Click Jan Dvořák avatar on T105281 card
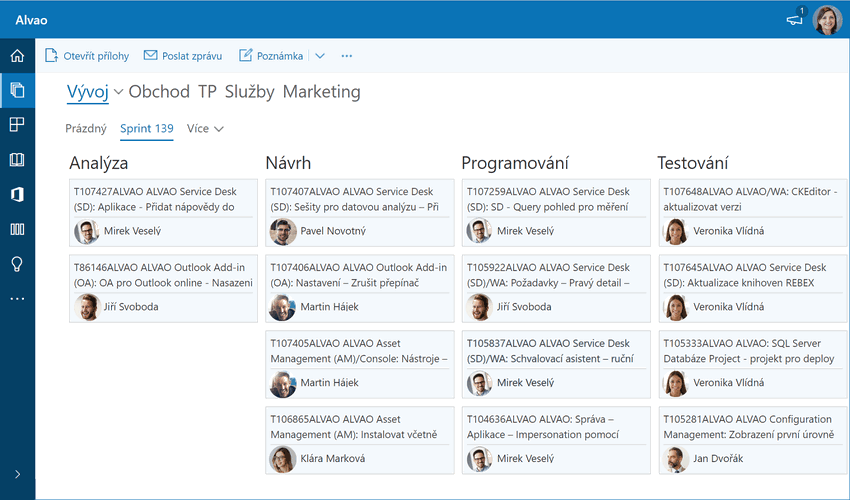Image resolution: width=850 pixels, height=500 pixels. click(x=676, y=459)
